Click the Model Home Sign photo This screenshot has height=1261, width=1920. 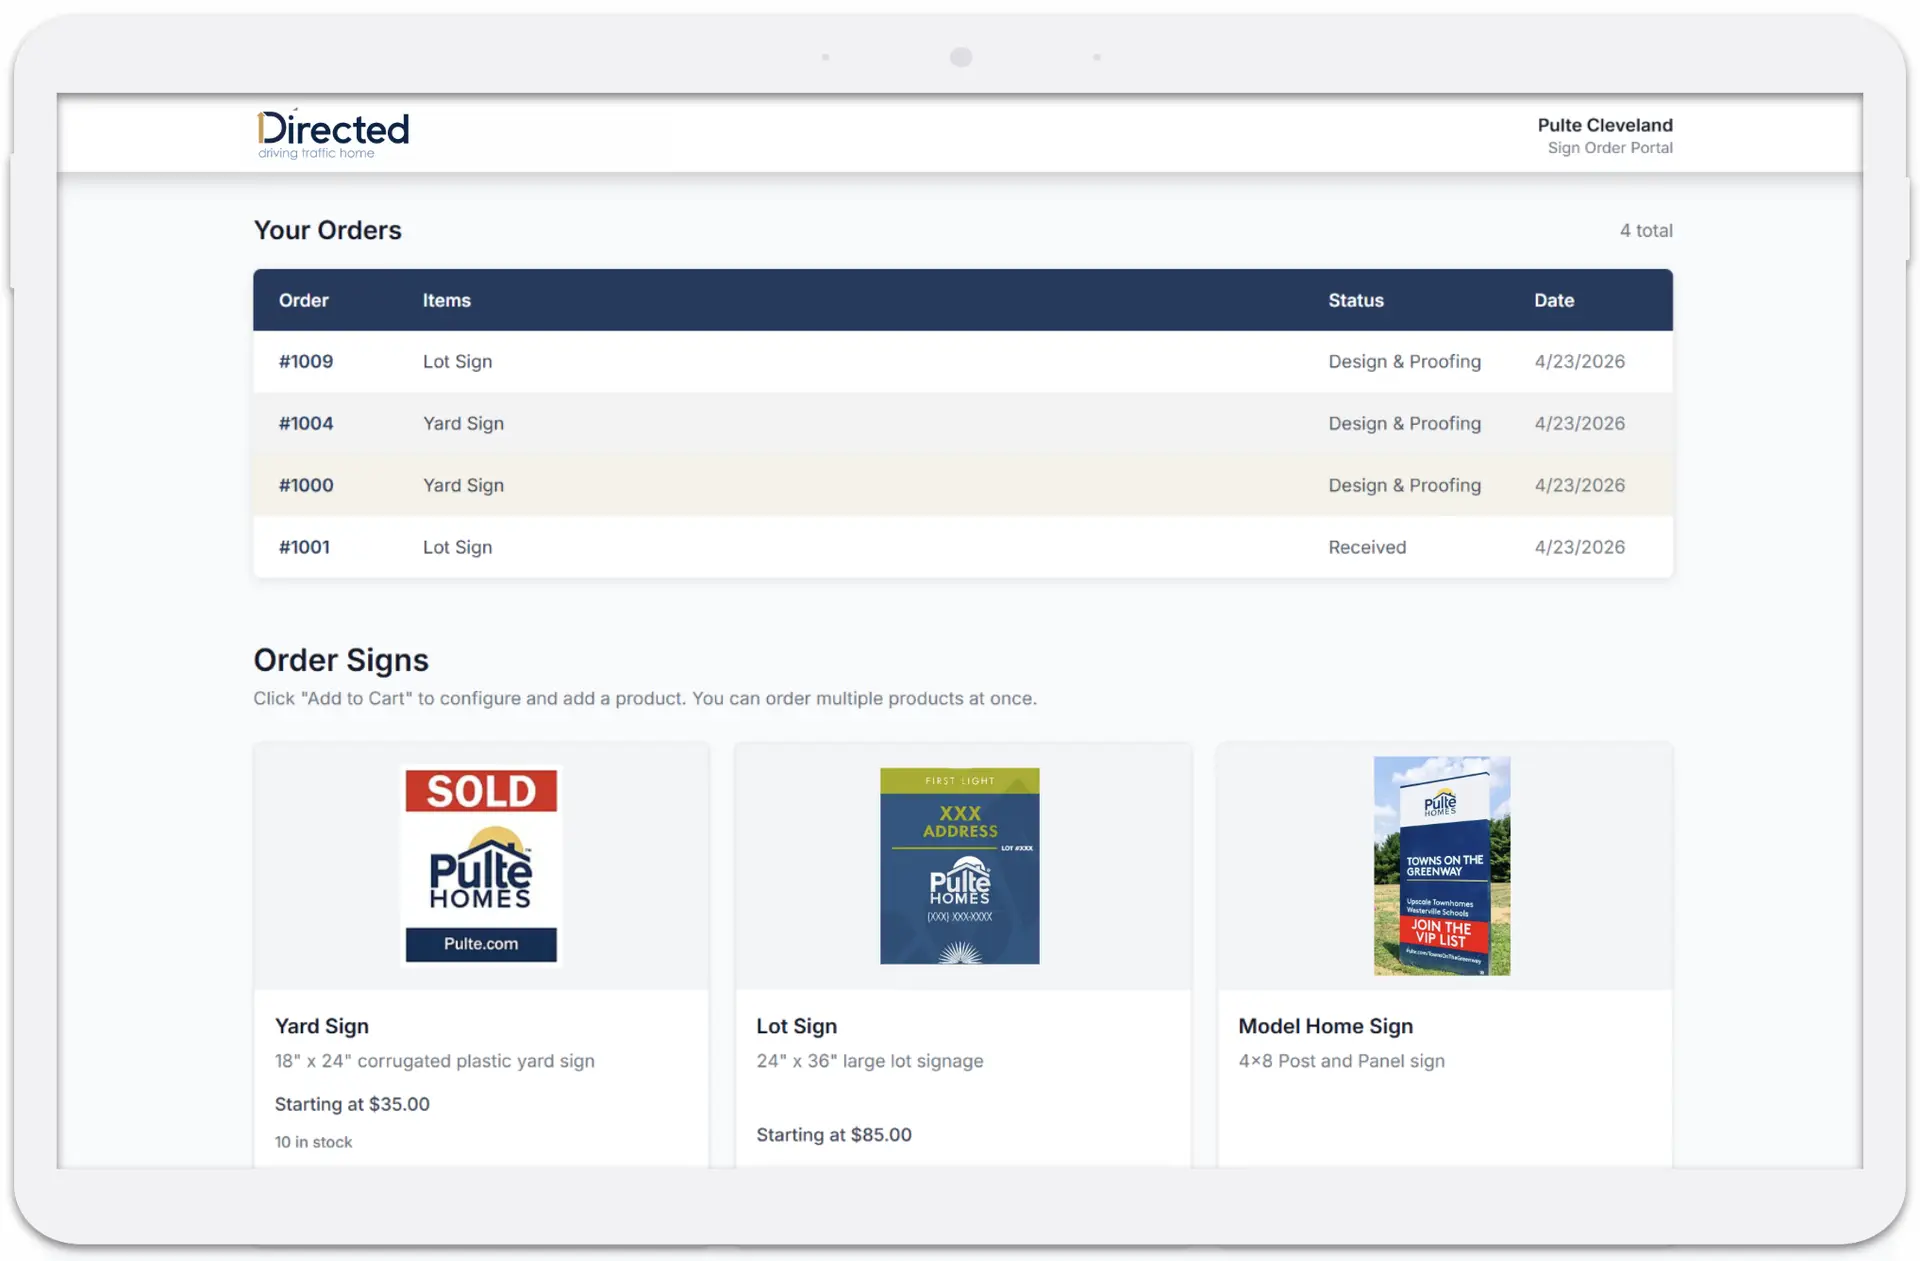coord(1441,866)
